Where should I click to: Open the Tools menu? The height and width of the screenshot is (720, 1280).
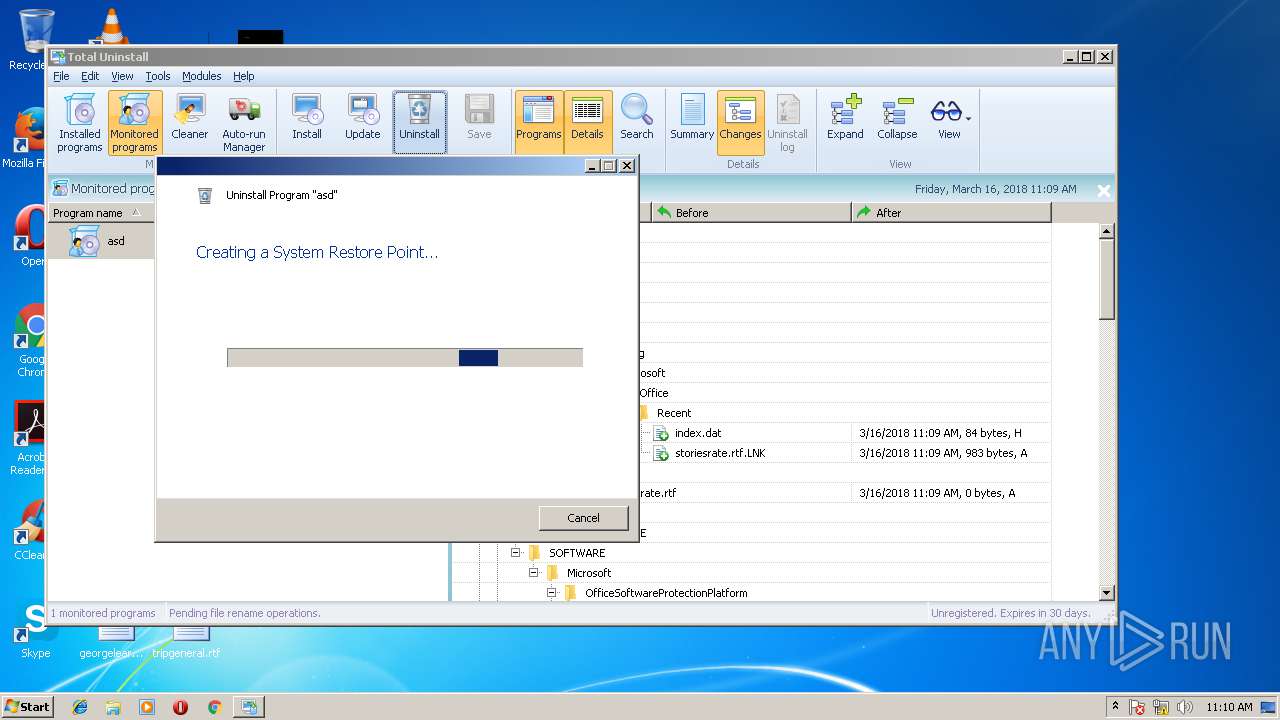click(x=158, y=76)
